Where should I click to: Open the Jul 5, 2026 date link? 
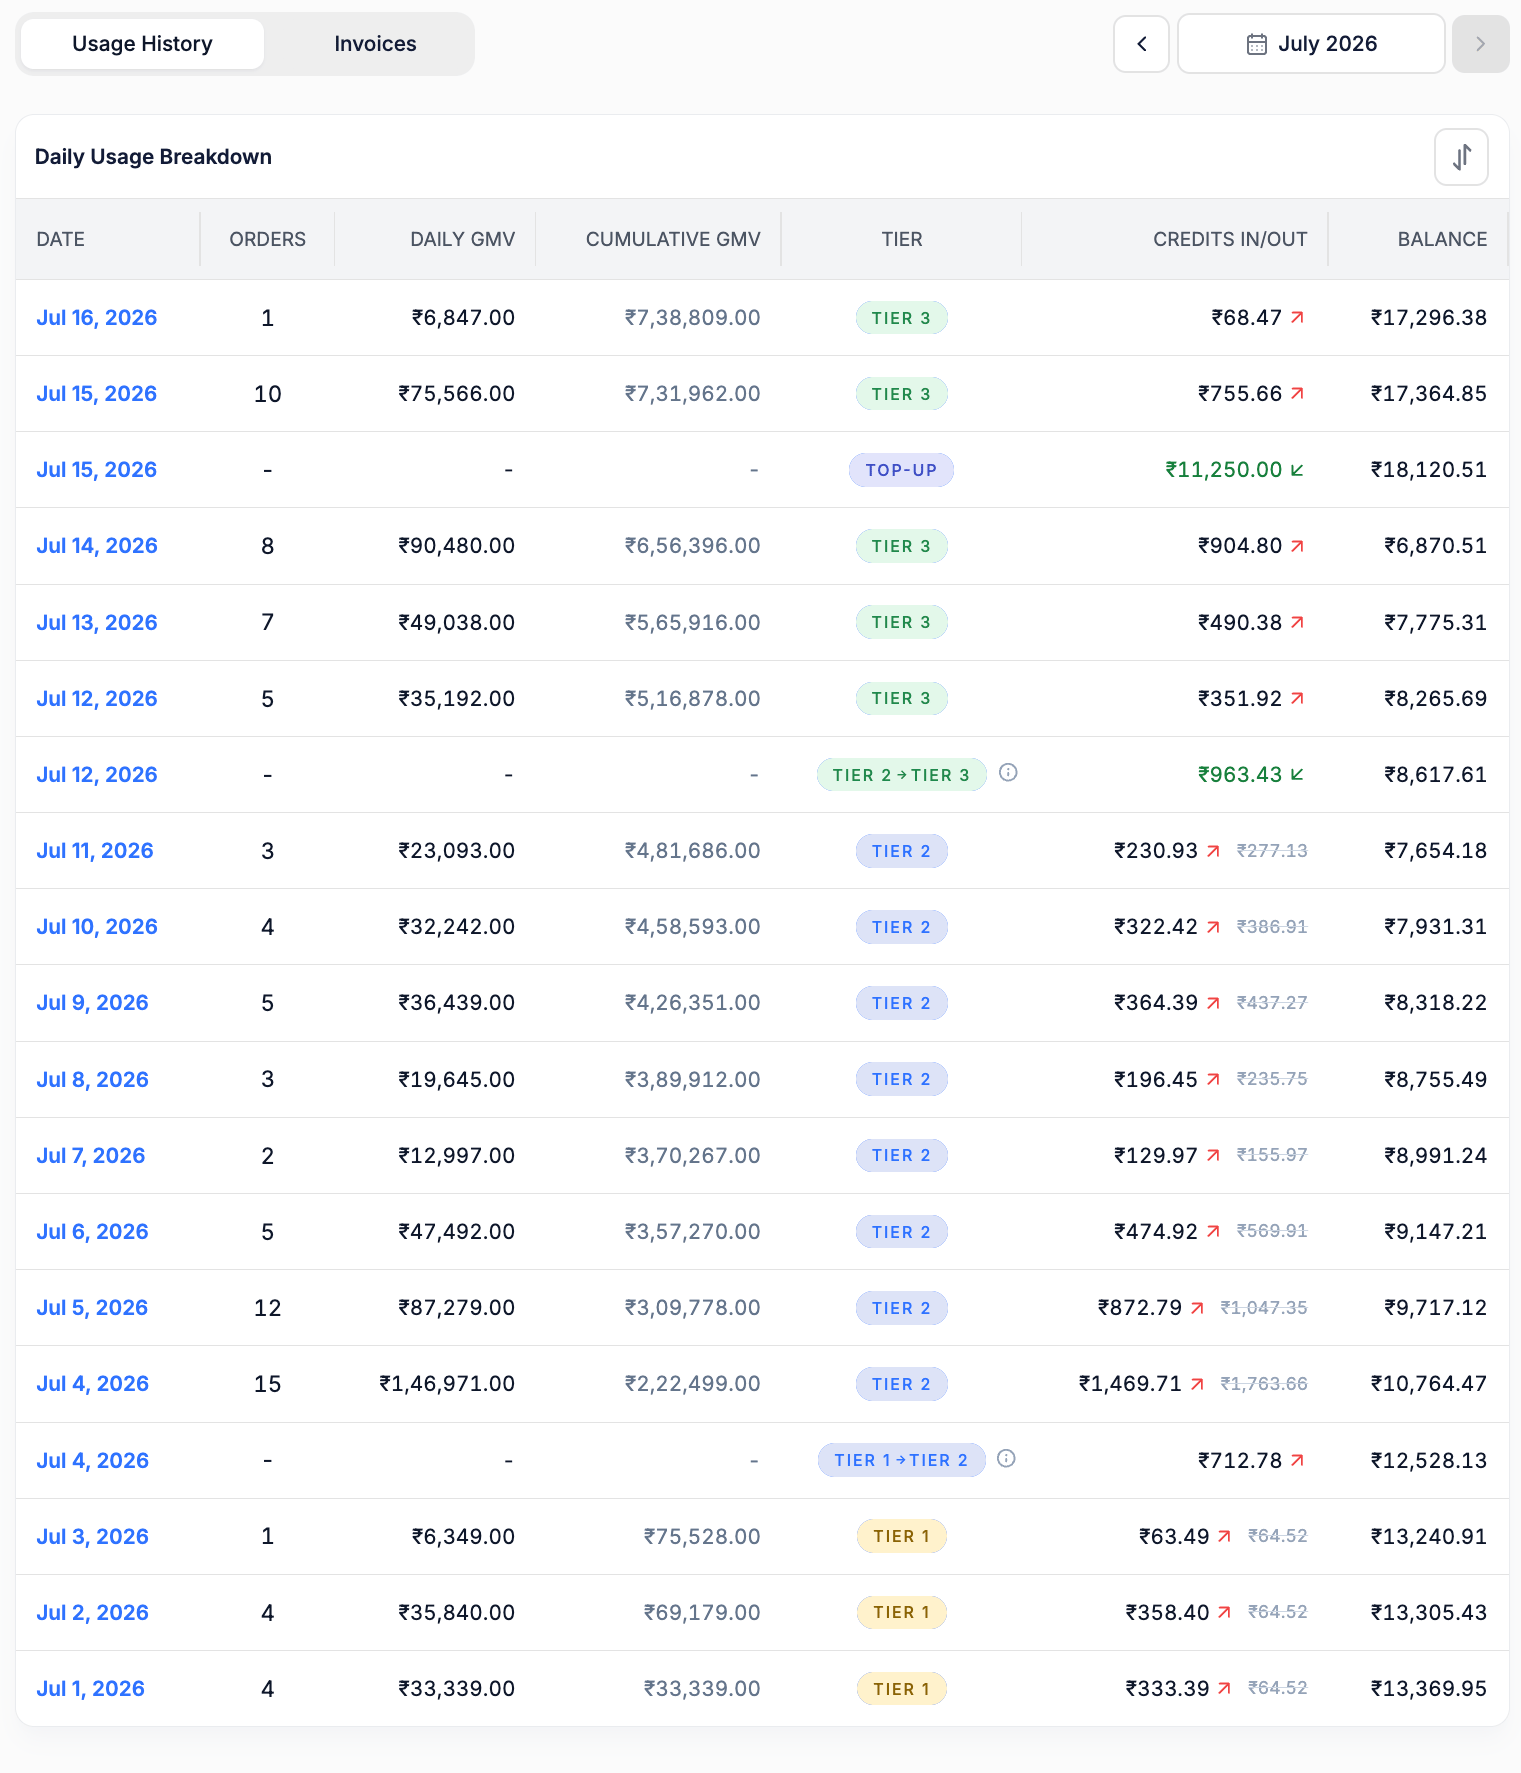pos(92,1307)
